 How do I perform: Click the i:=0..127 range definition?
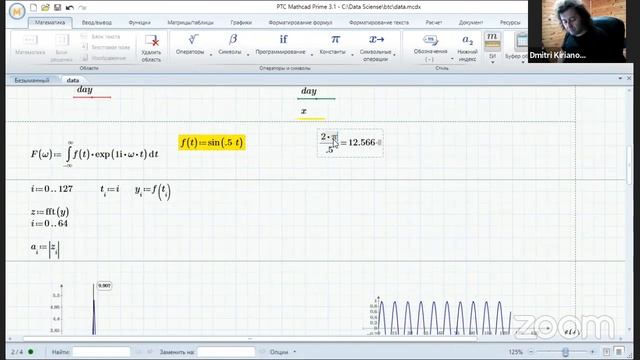52,189
